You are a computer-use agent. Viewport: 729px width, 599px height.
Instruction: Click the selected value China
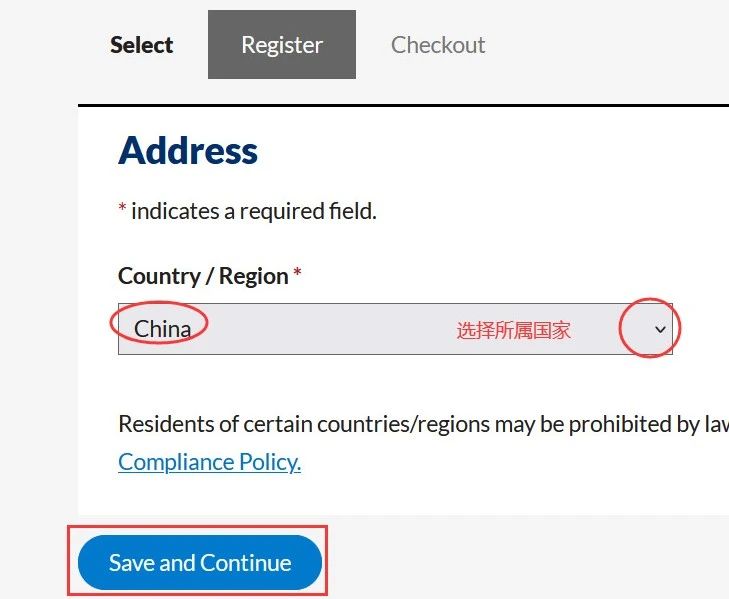(x=162, y=329)
